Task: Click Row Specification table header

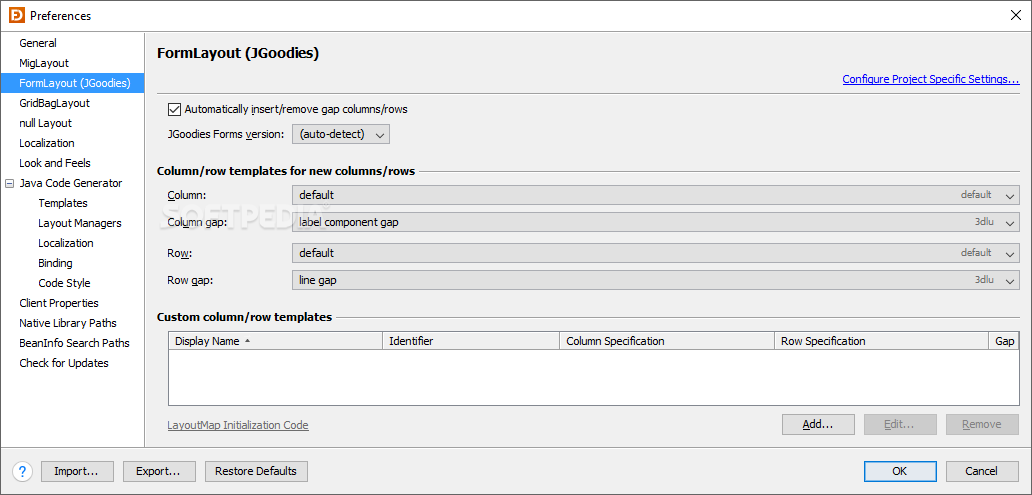Action: [x=881, y=341]
